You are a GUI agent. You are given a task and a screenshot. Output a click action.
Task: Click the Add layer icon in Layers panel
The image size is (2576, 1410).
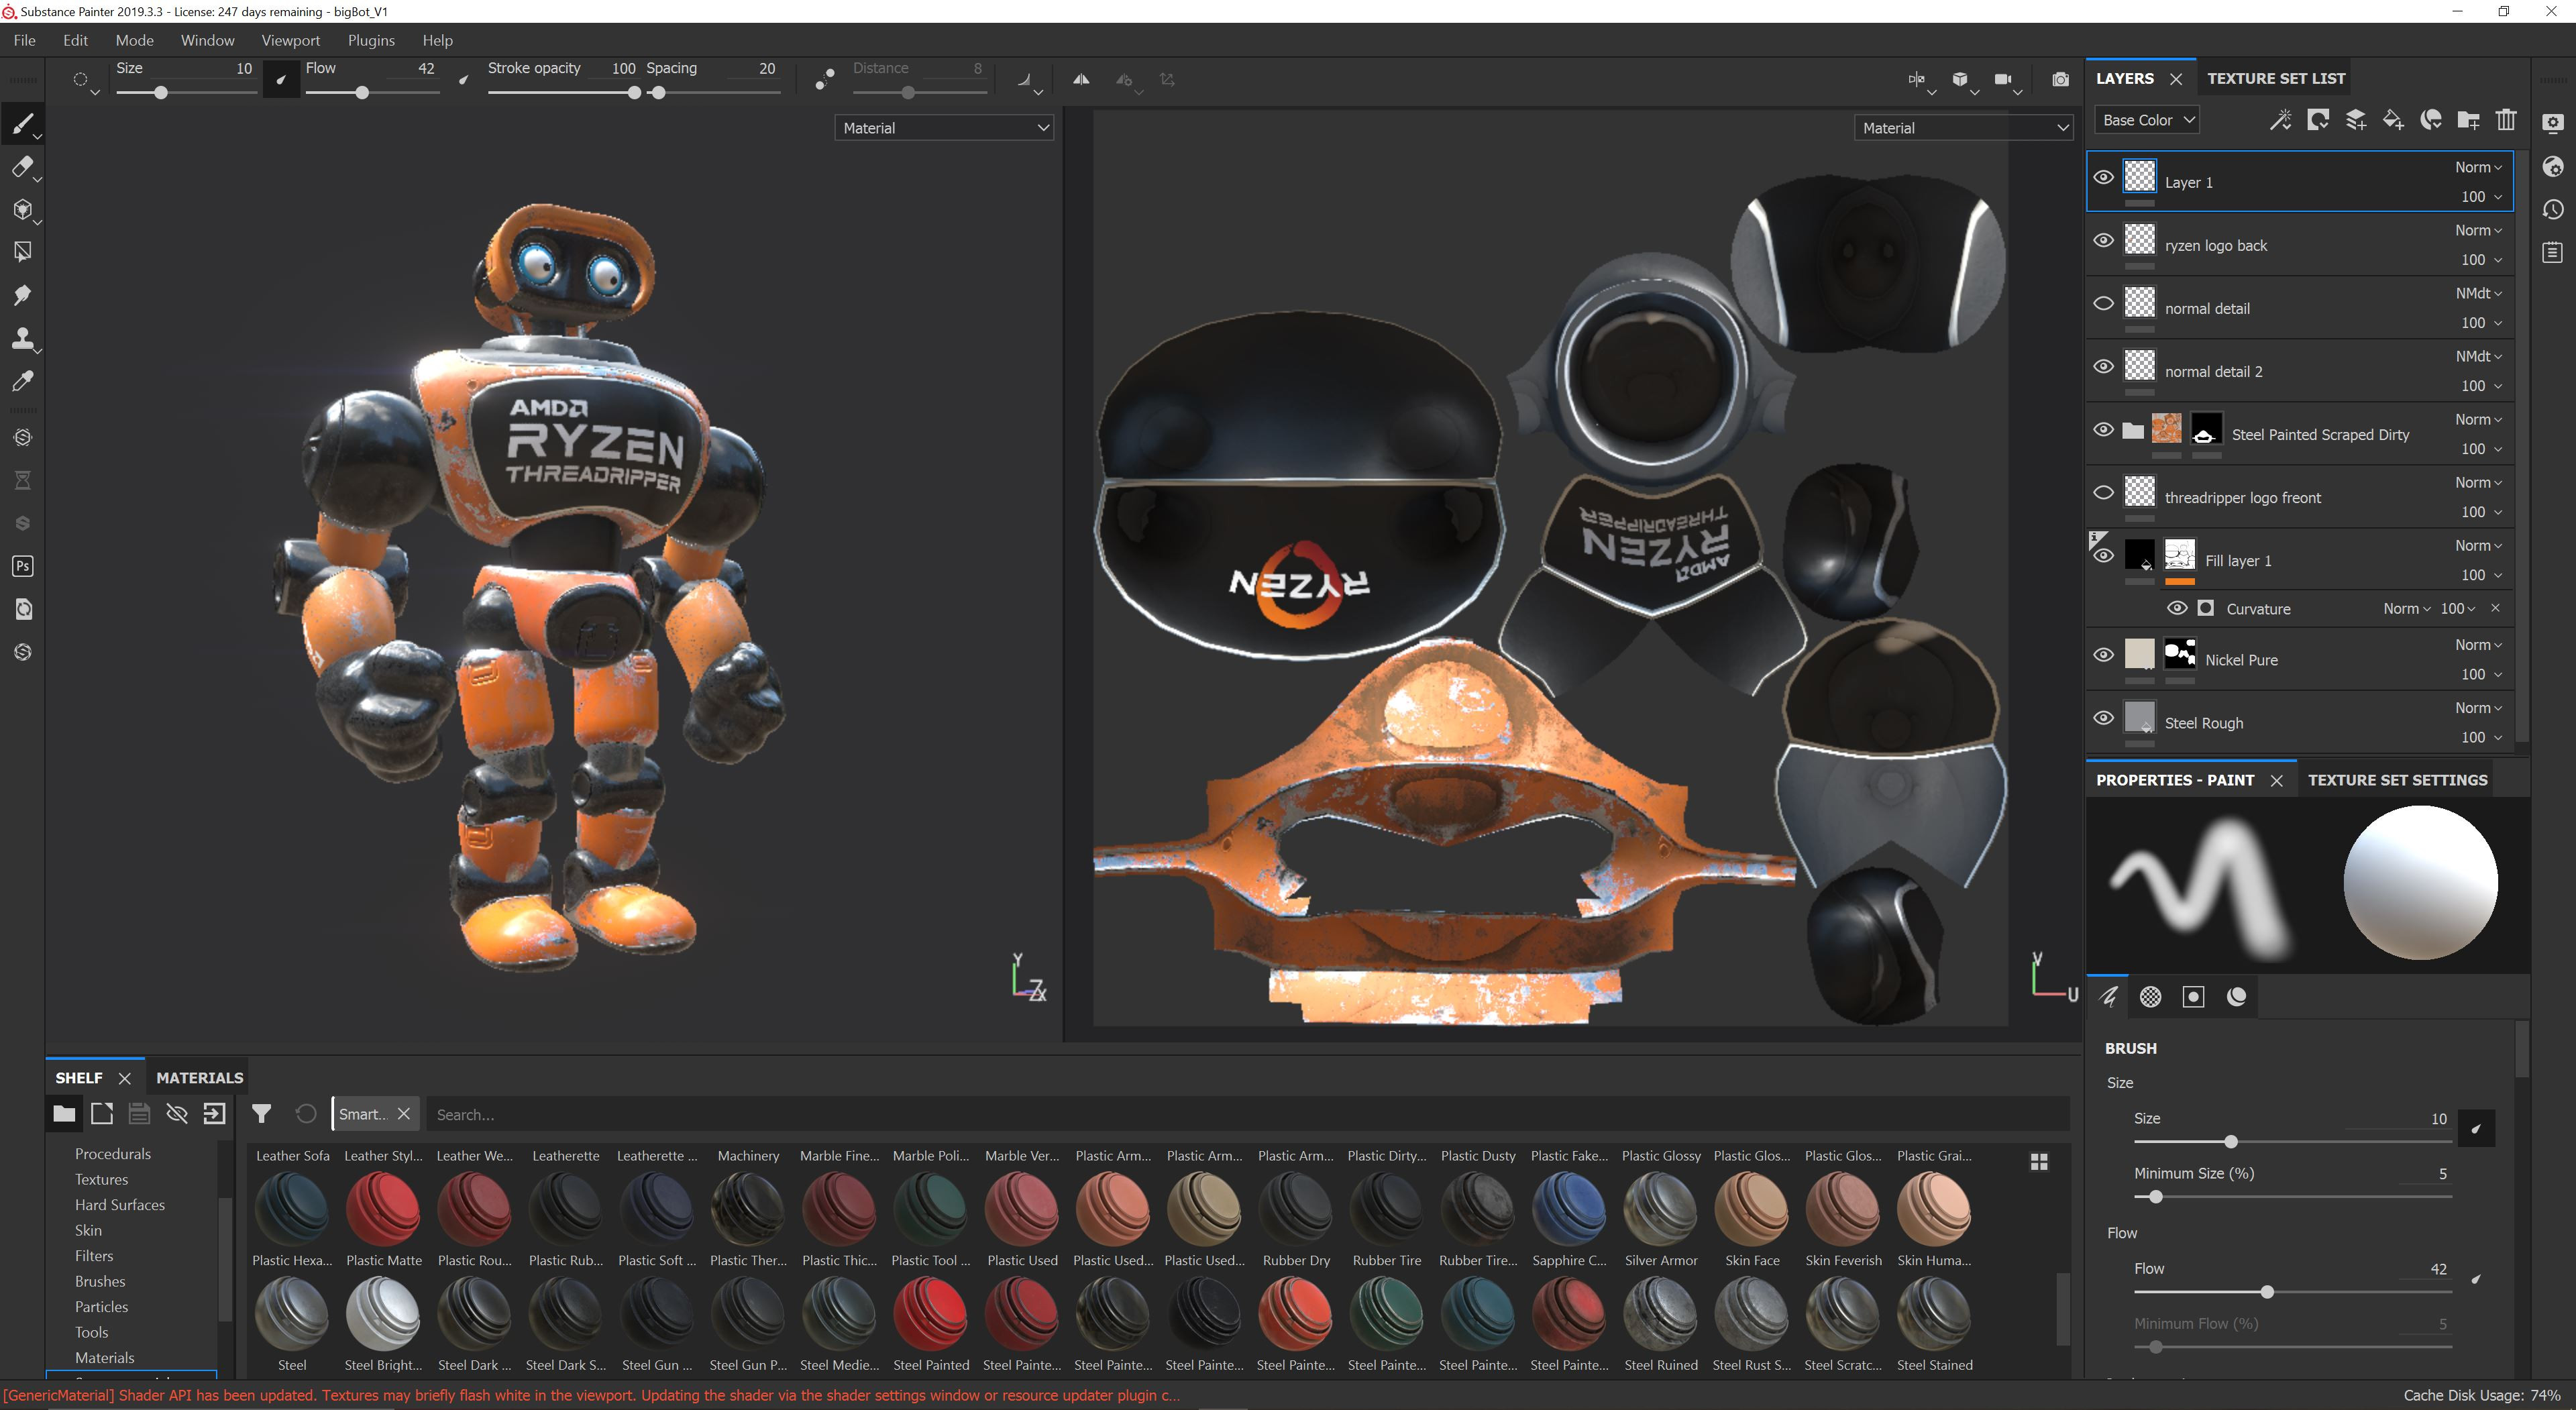(x=2356, y=119)
